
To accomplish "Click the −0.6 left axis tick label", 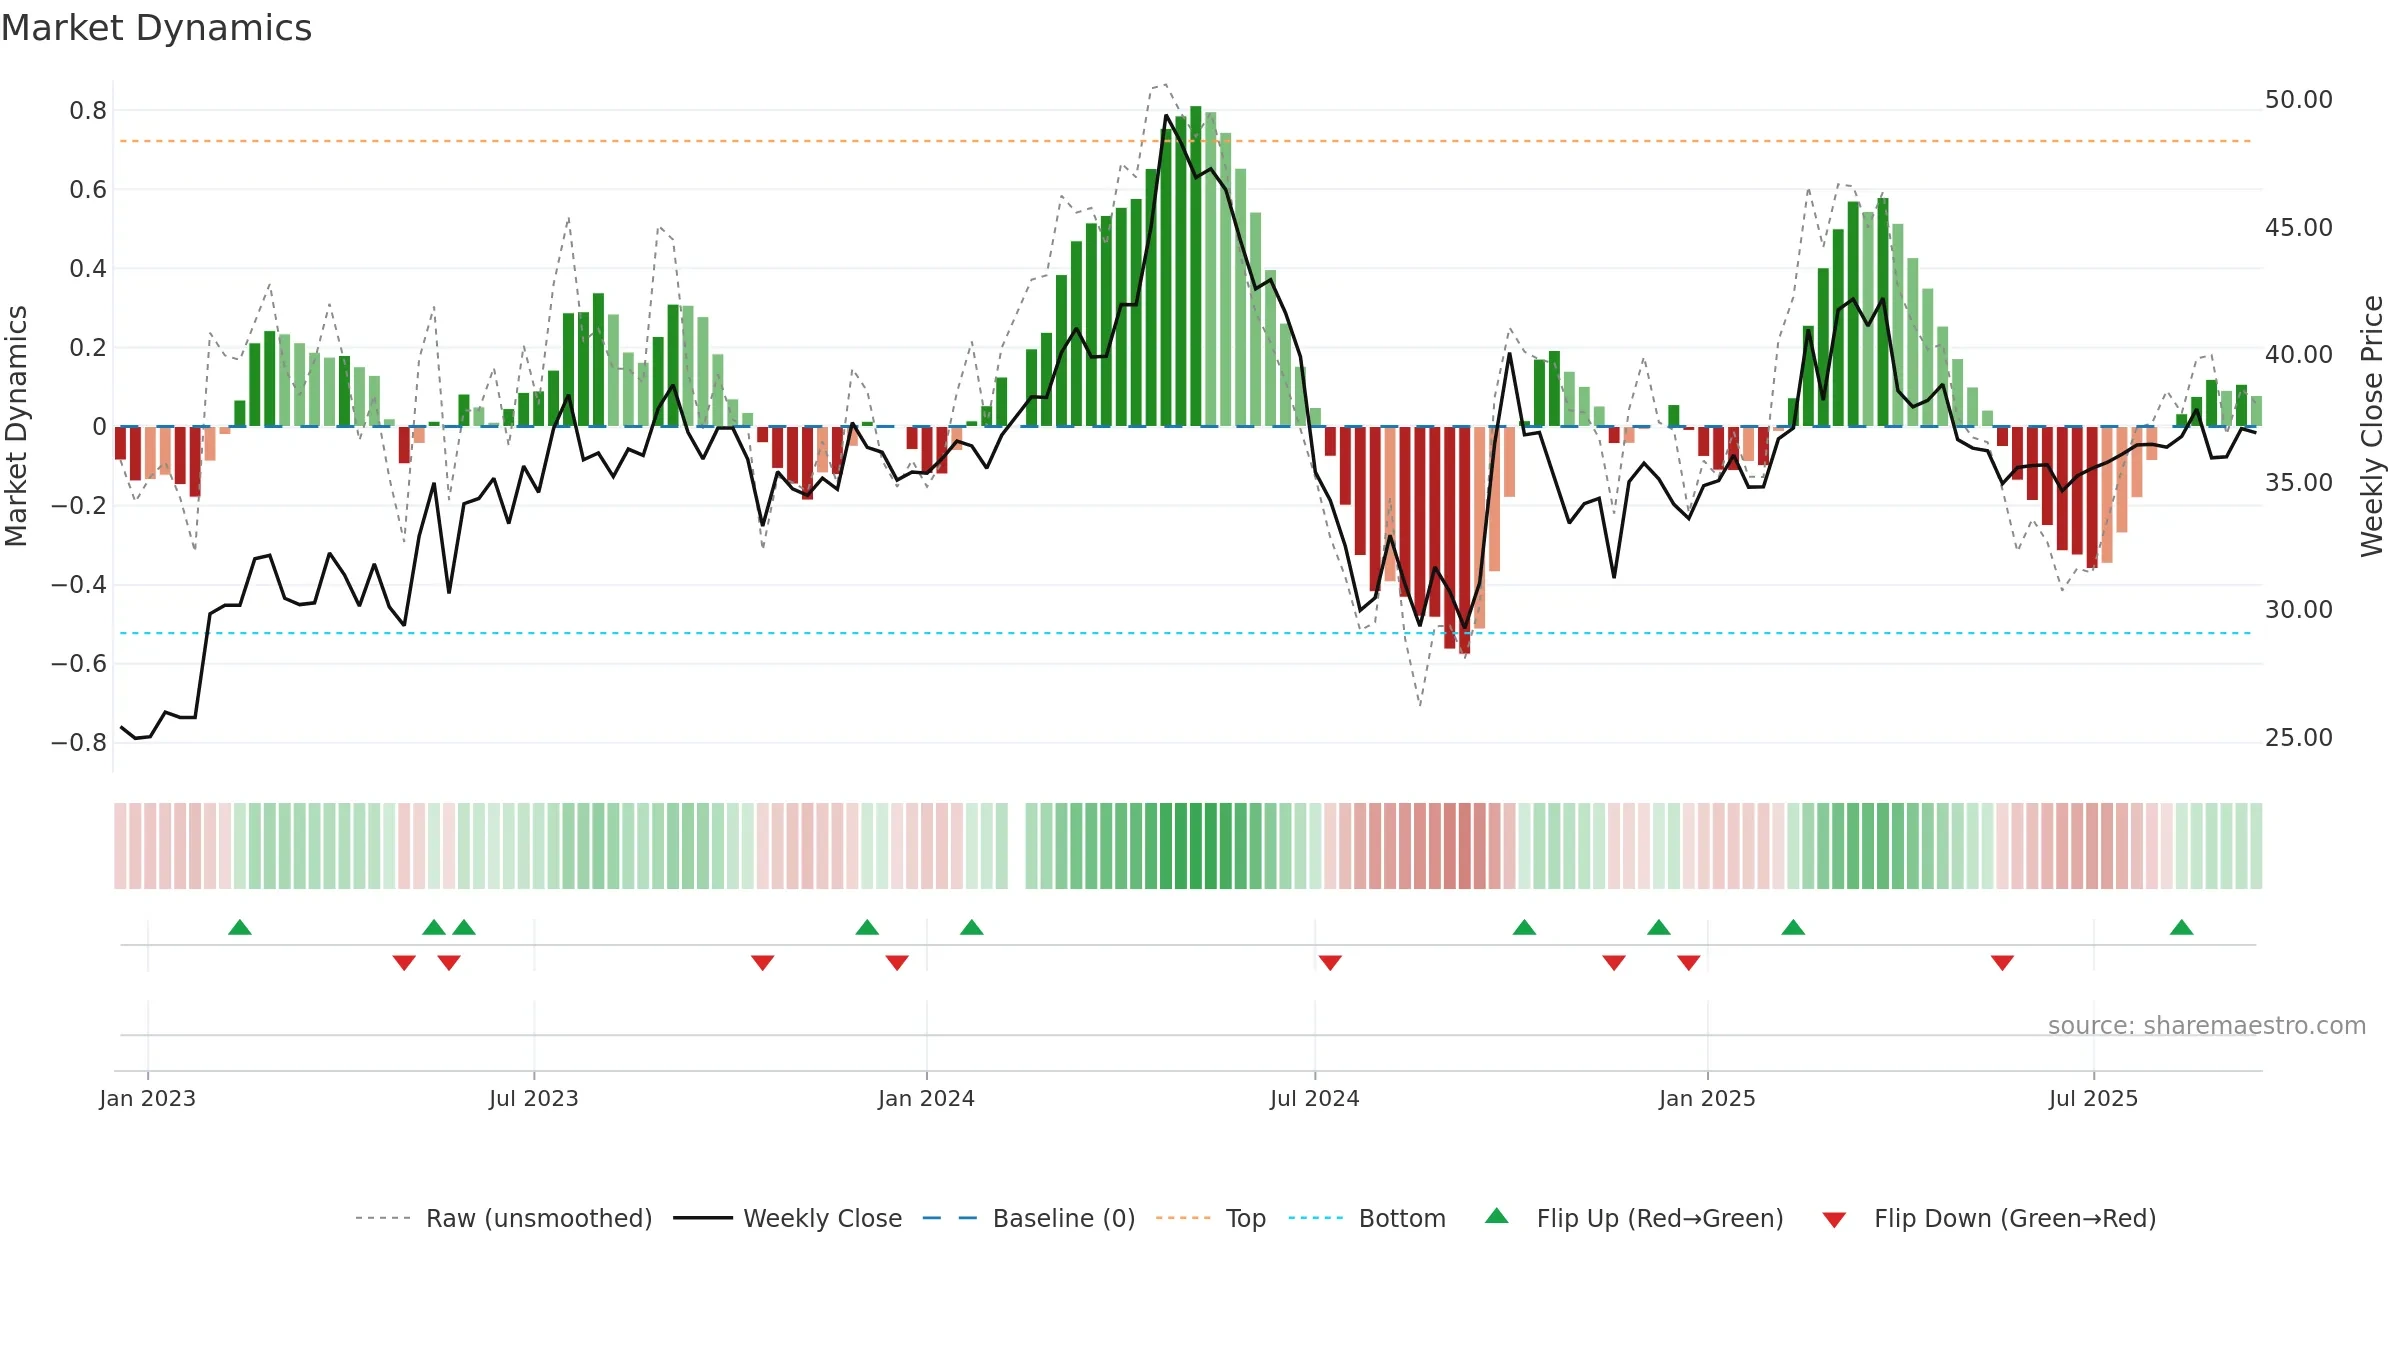I will click(79, 664).
